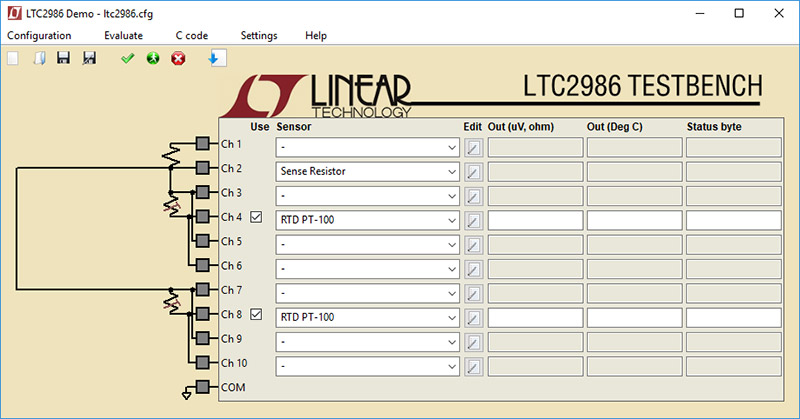The width and height of the screenshot is (800, 419).
Task: Click the green checkmark verify icon
Action: (x=127, y=59)
